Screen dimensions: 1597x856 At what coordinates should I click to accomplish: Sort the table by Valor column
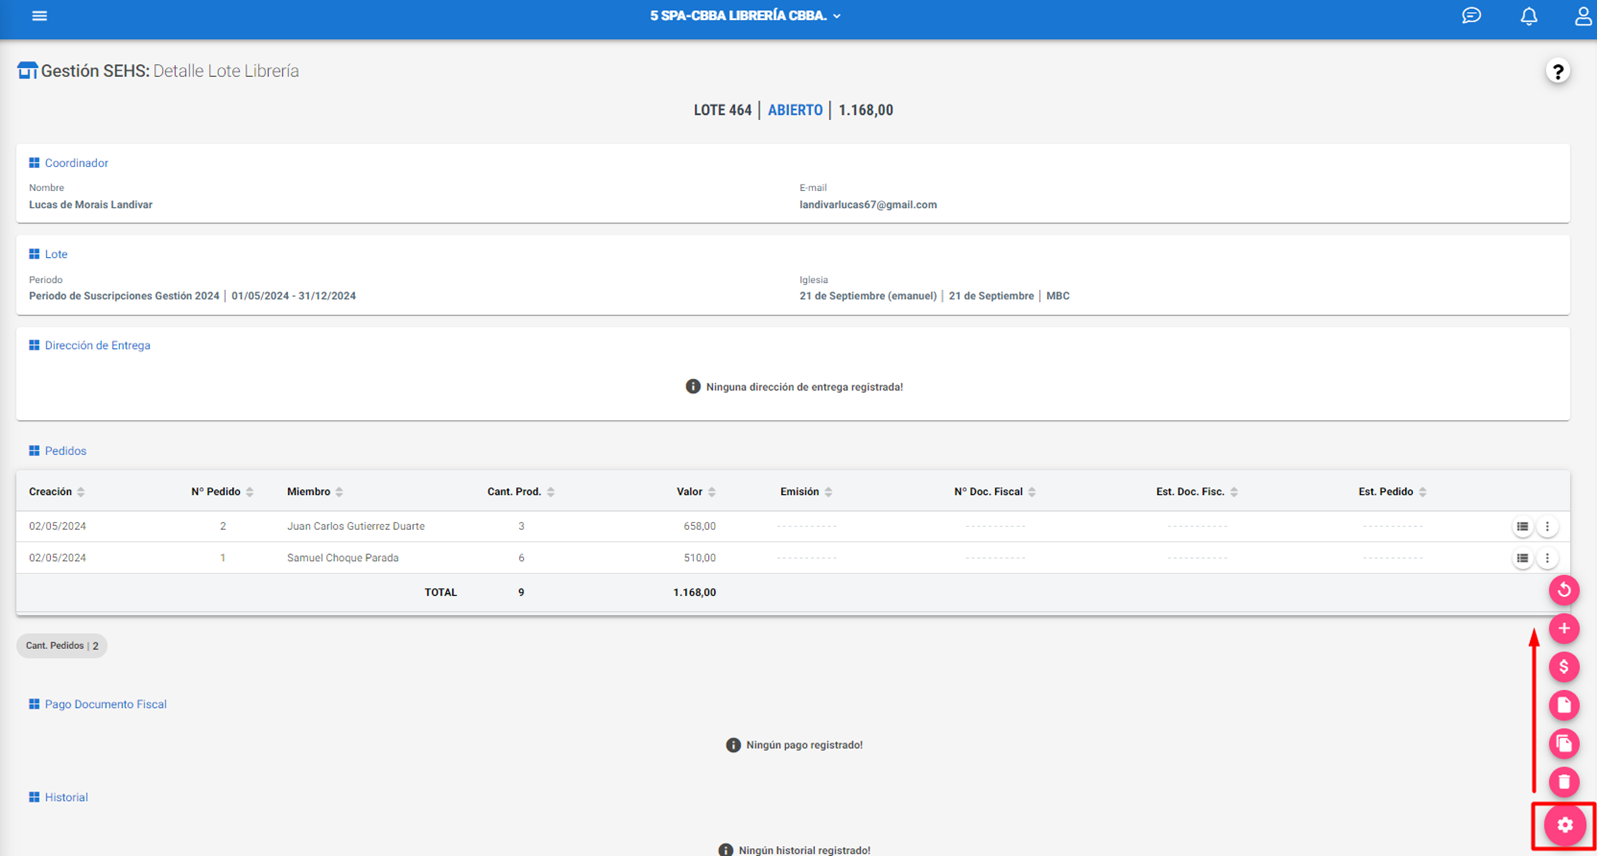click(x=696, y=492)
